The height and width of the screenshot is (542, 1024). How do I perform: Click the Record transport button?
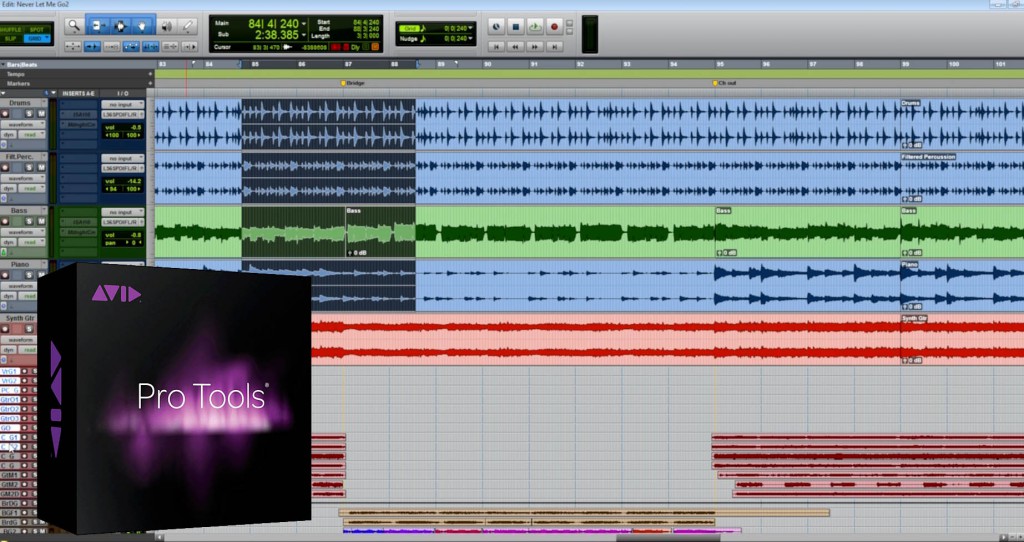[x=554, y=27]
